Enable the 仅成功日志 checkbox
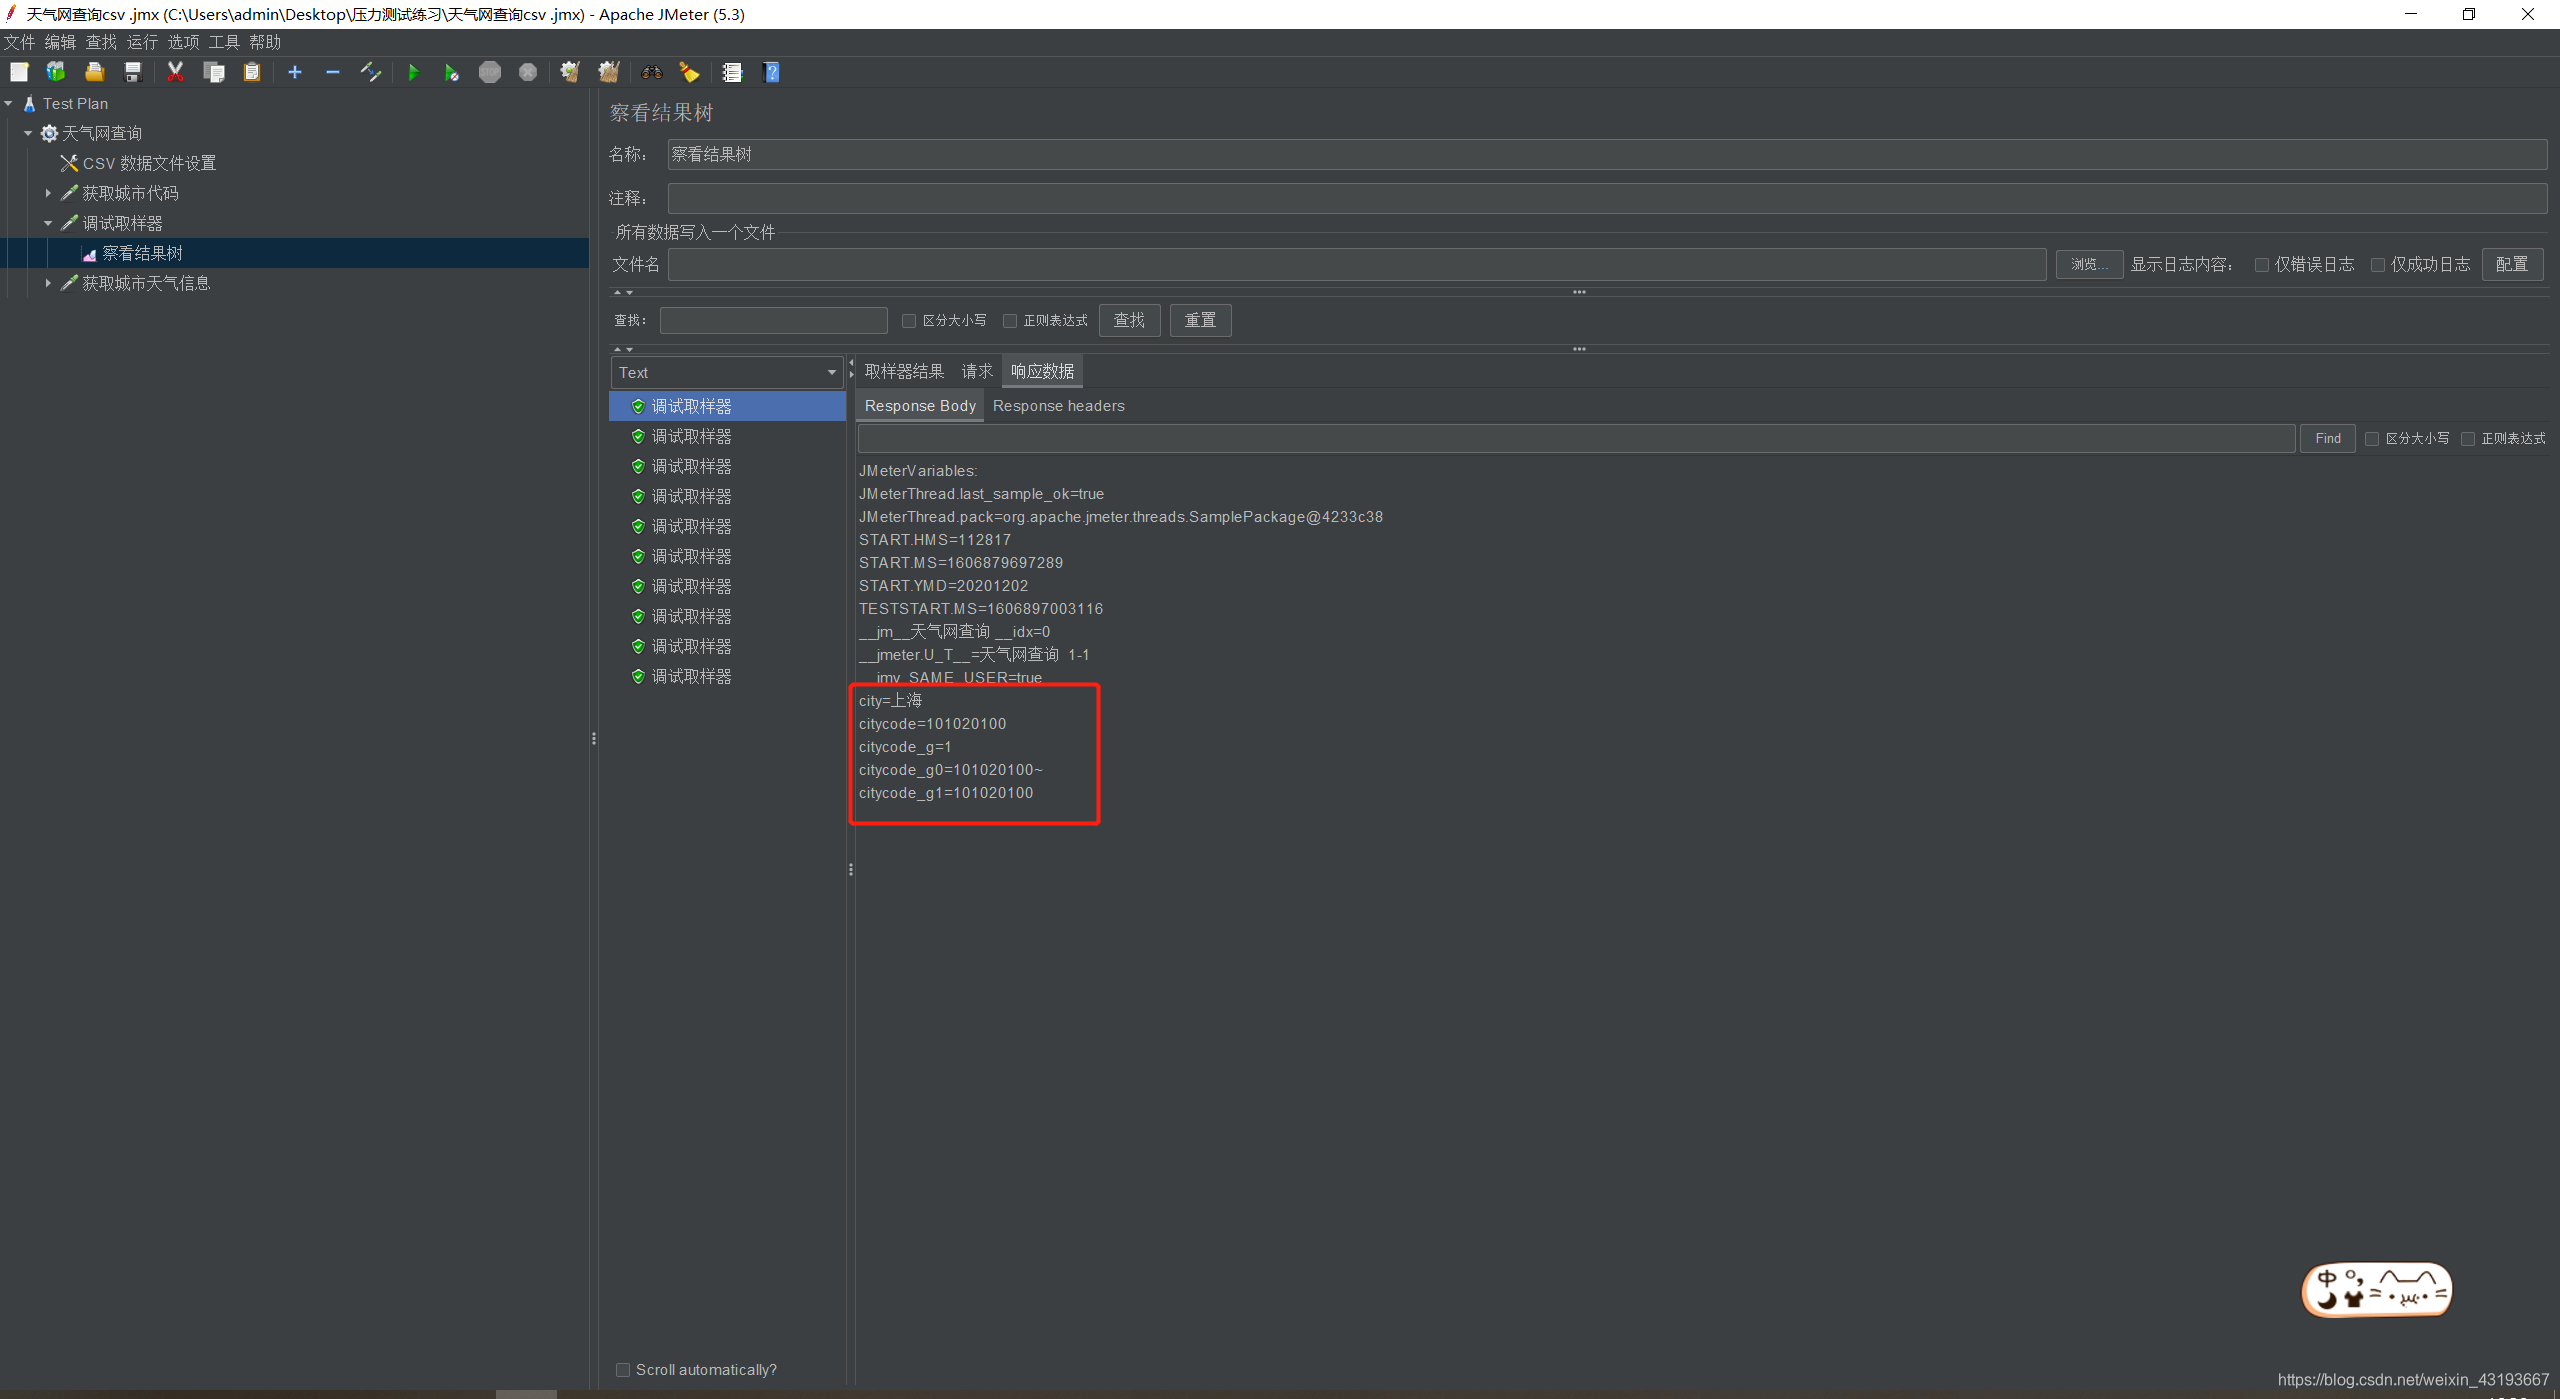The width and height of the screenshot is (2560, 1399). point(2378,265)
